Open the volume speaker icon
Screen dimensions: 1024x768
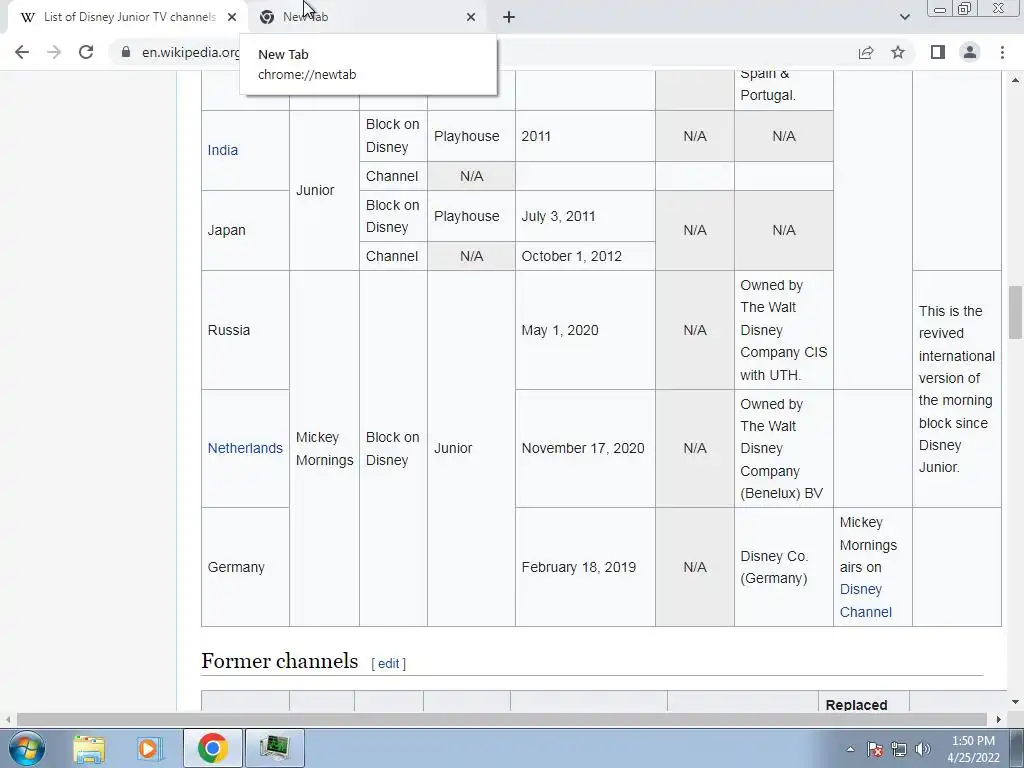pos(923,749)
